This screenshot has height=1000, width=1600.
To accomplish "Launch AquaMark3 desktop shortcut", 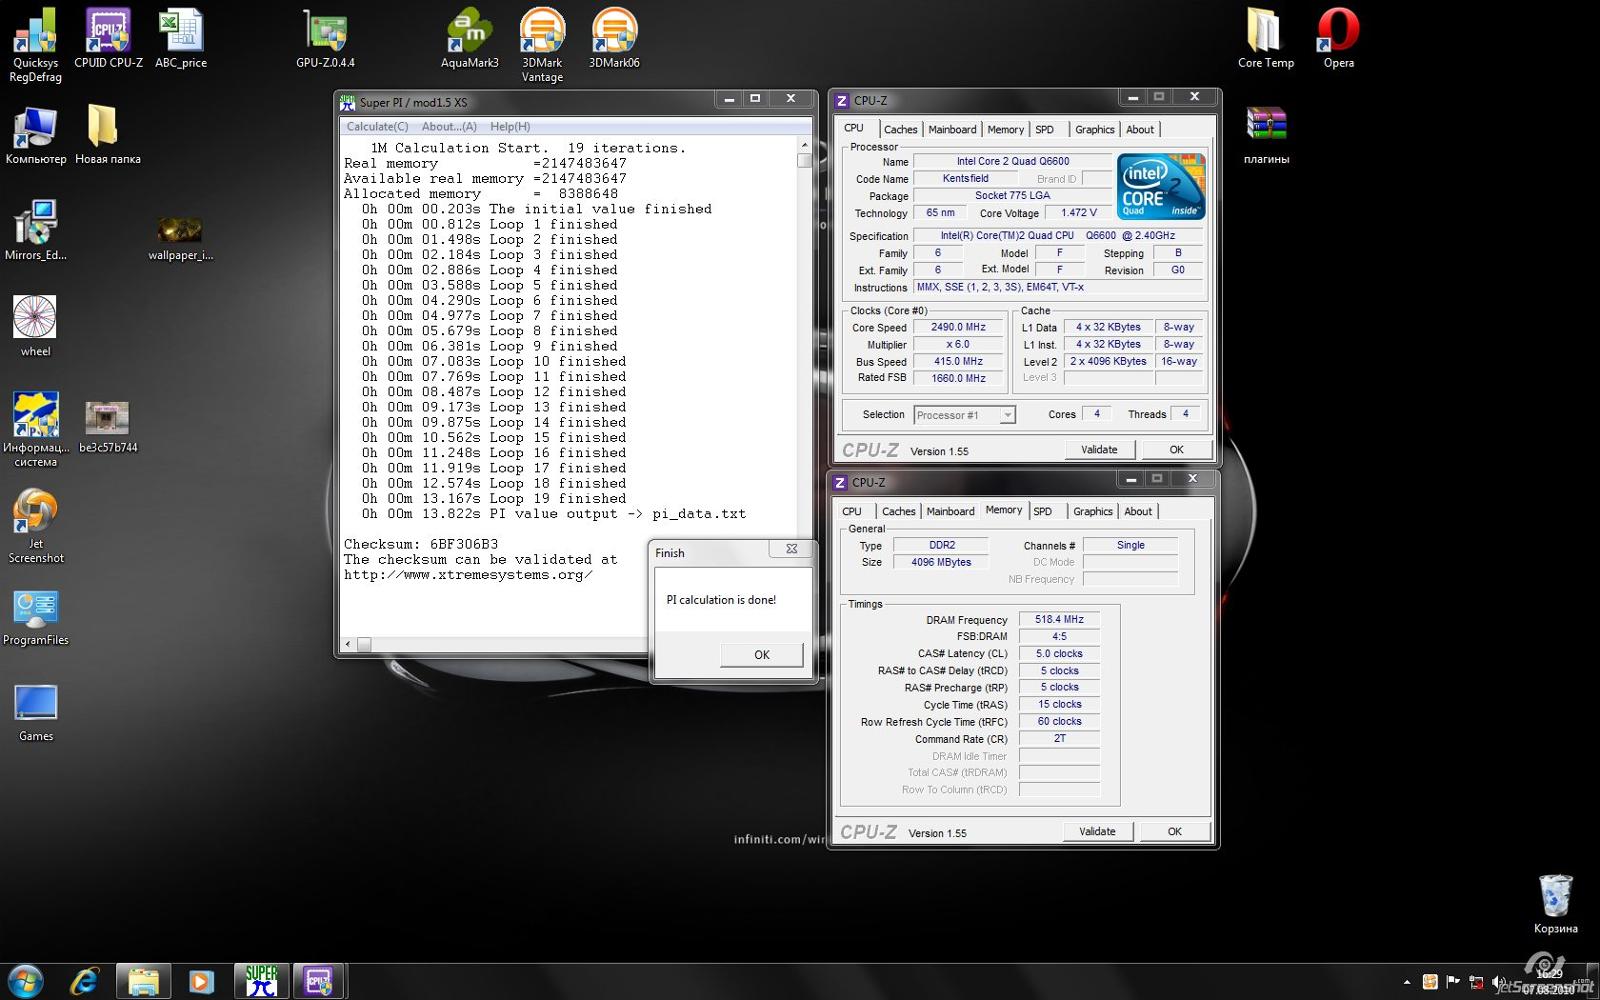I will click(x=469, y=38).
